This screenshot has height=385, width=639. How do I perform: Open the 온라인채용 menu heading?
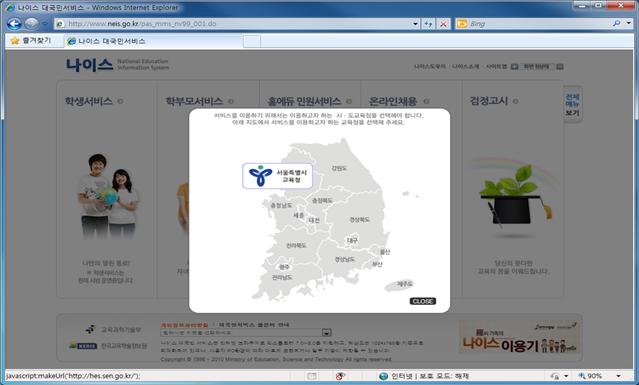393,101
